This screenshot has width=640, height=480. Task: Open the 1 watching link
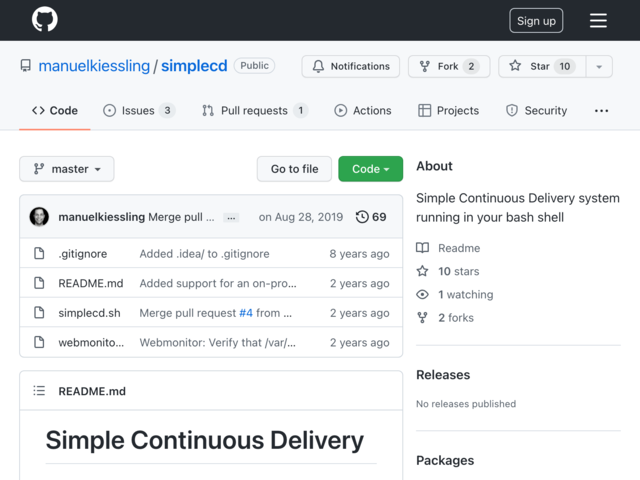coord(465,294)
